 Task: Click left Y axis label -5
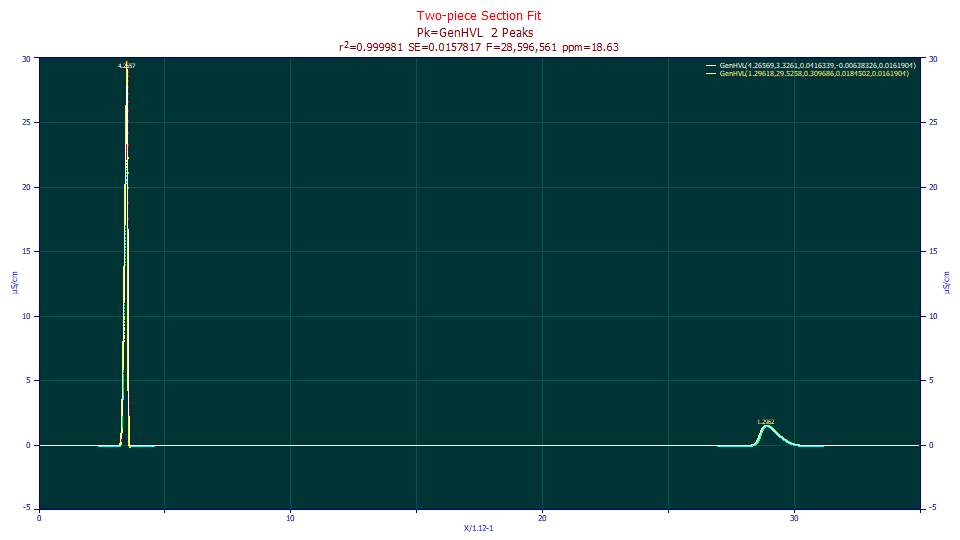click(26, 508)
